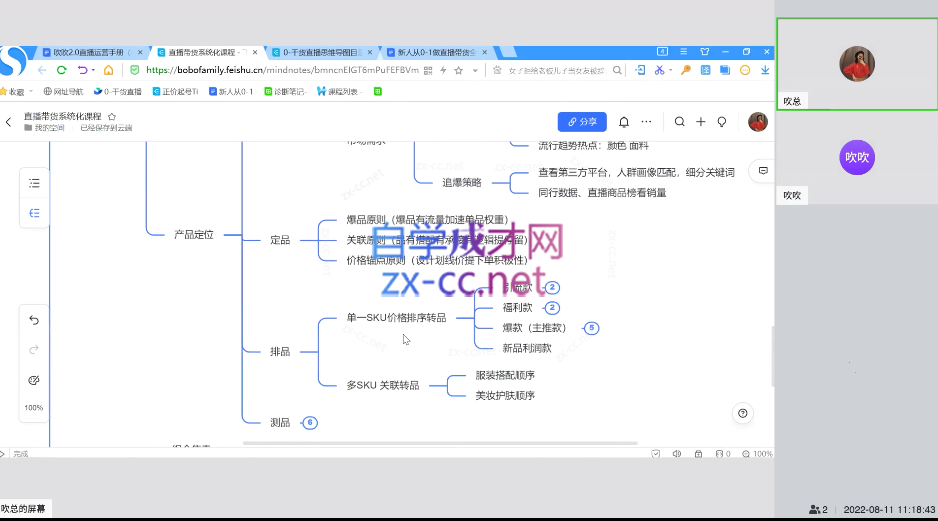Open the browser downloads arrow icon
The image size is (938, 521).
coord(765,70)
